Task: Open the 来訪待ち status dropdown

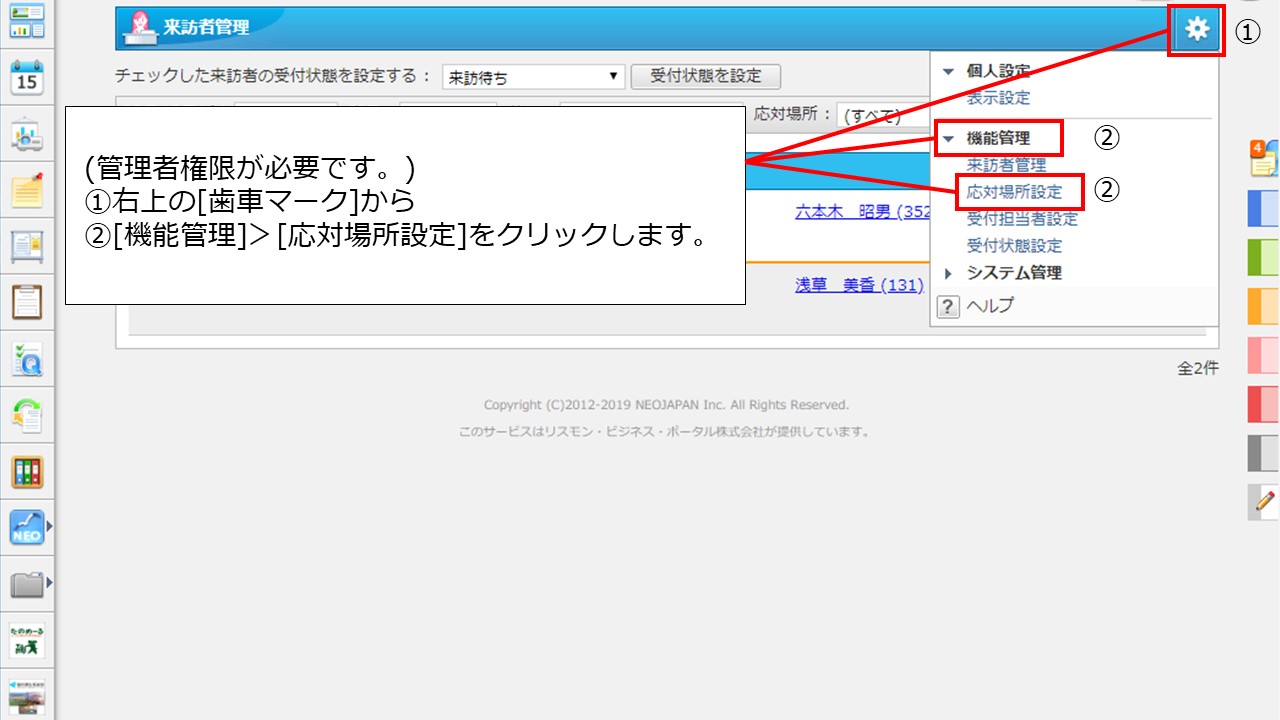Action: (533, 77)
